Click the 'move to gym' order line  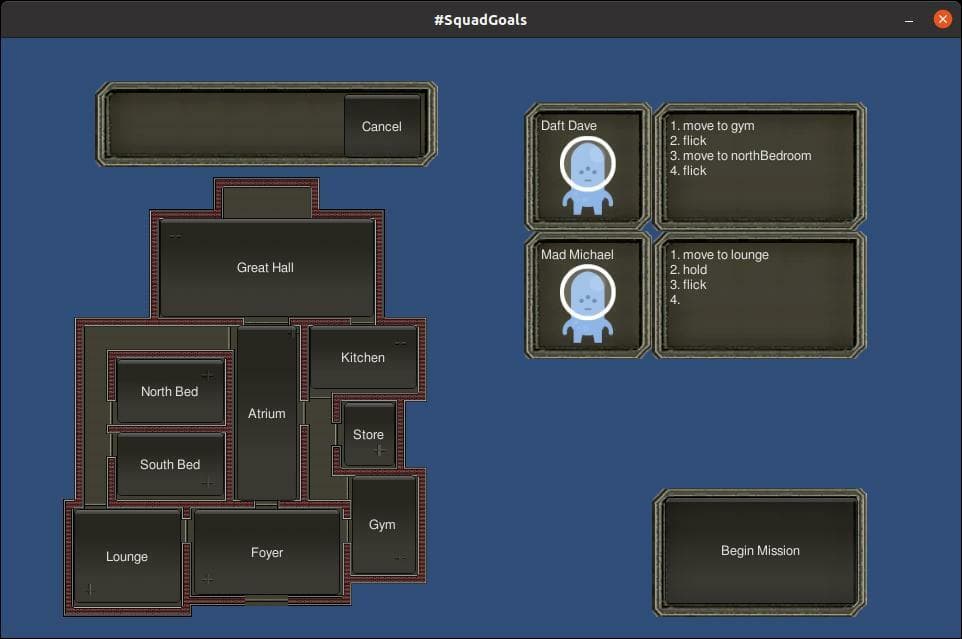712,126
